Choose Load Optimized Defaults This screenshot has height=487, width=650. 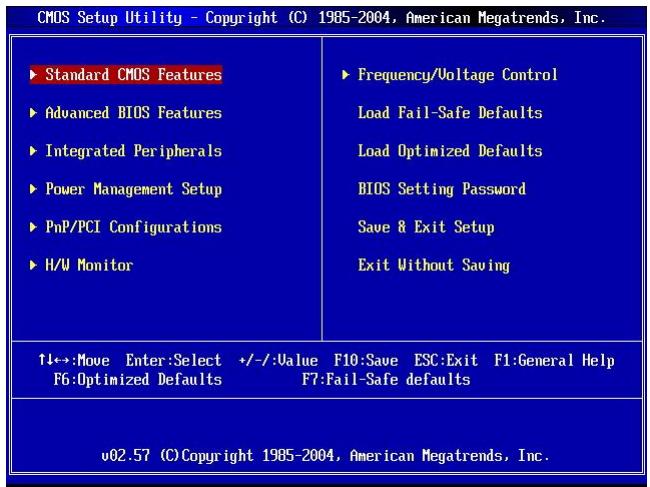tap(450, 151)
